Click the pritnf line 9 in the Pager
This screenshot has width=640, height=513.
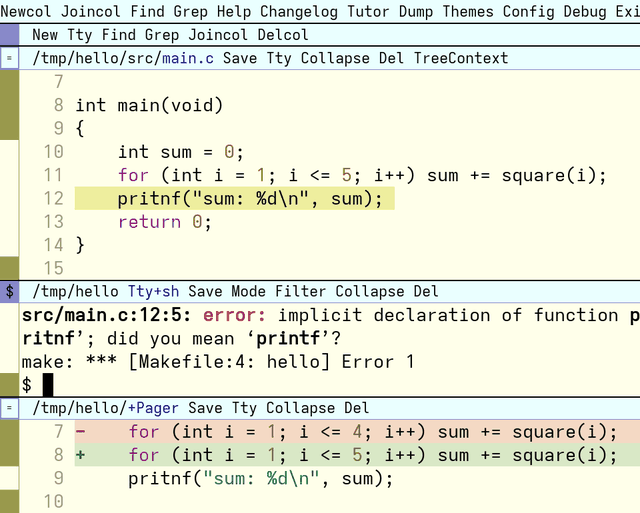[261, 479]
